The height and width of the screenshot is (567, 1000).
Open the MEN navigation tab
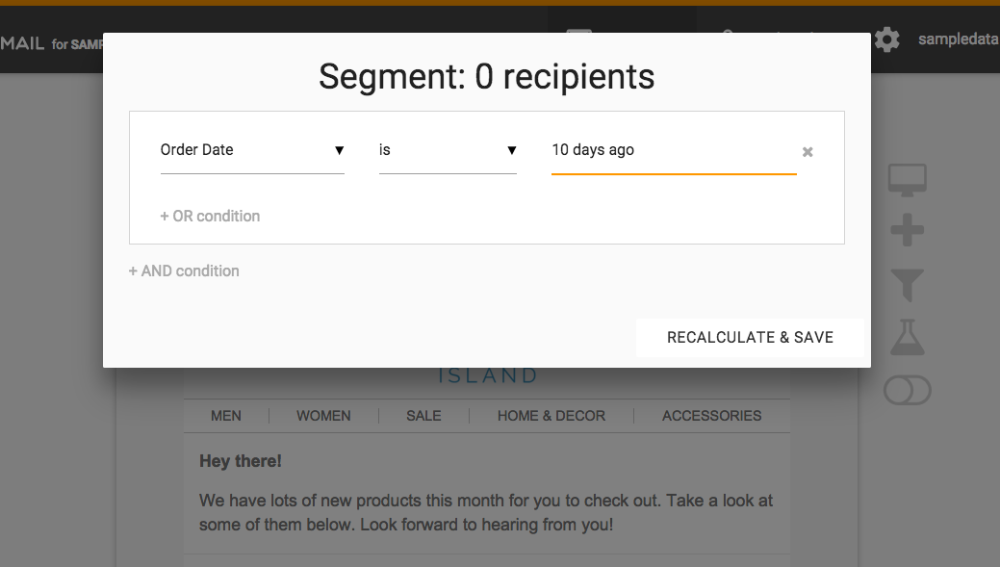coord(226,416)
